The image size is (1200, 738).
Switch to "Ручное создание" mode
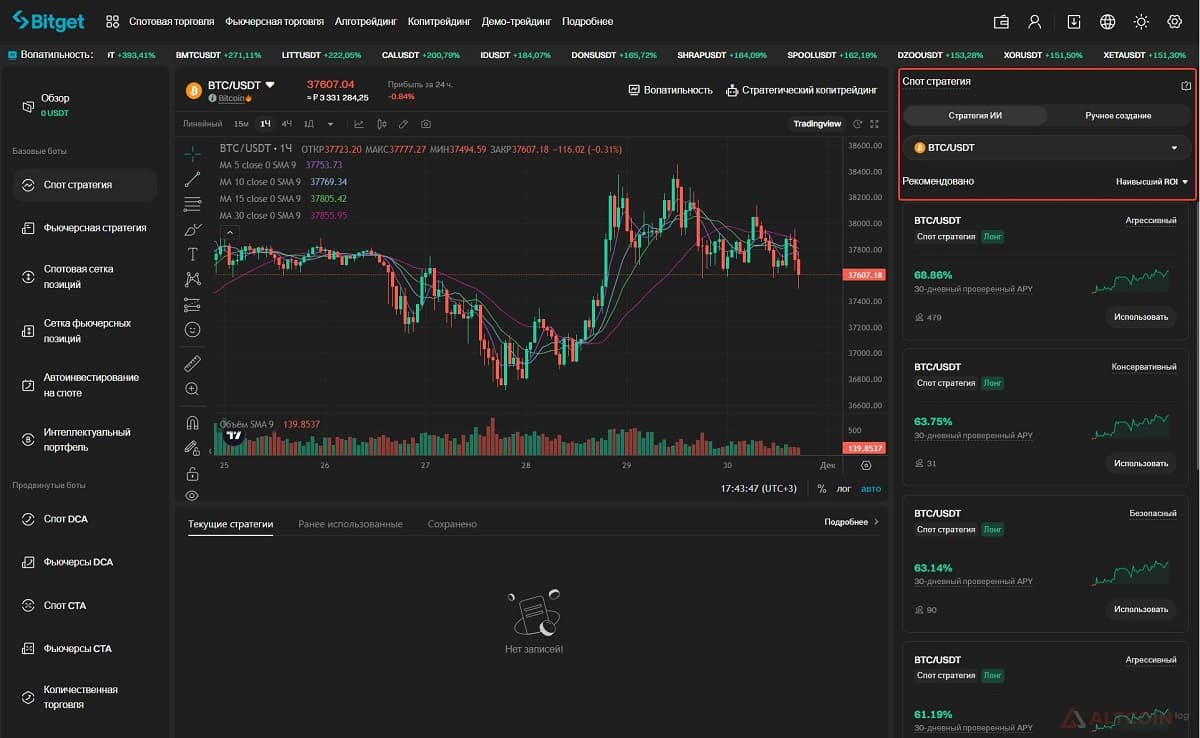click(x=1118, y=116)
